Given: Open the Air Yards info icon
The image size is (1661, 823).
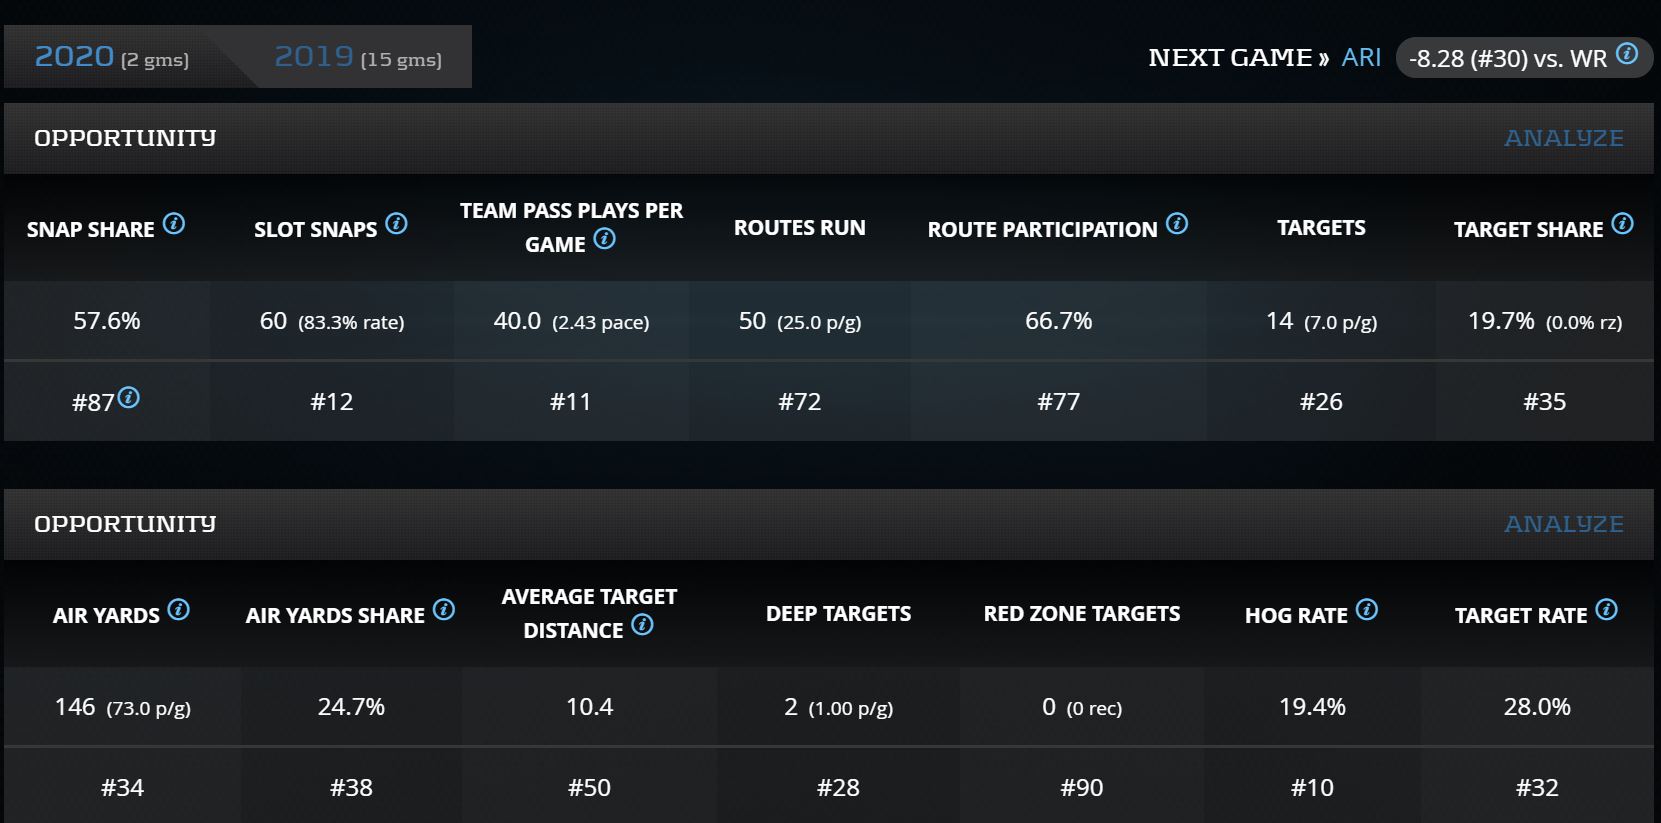Looking at the screenshot, I should pos(179,610).
